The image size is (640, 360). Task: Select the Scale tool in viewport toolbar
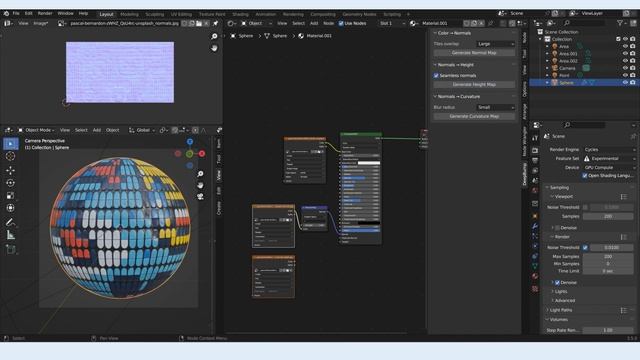coord(11,196)
